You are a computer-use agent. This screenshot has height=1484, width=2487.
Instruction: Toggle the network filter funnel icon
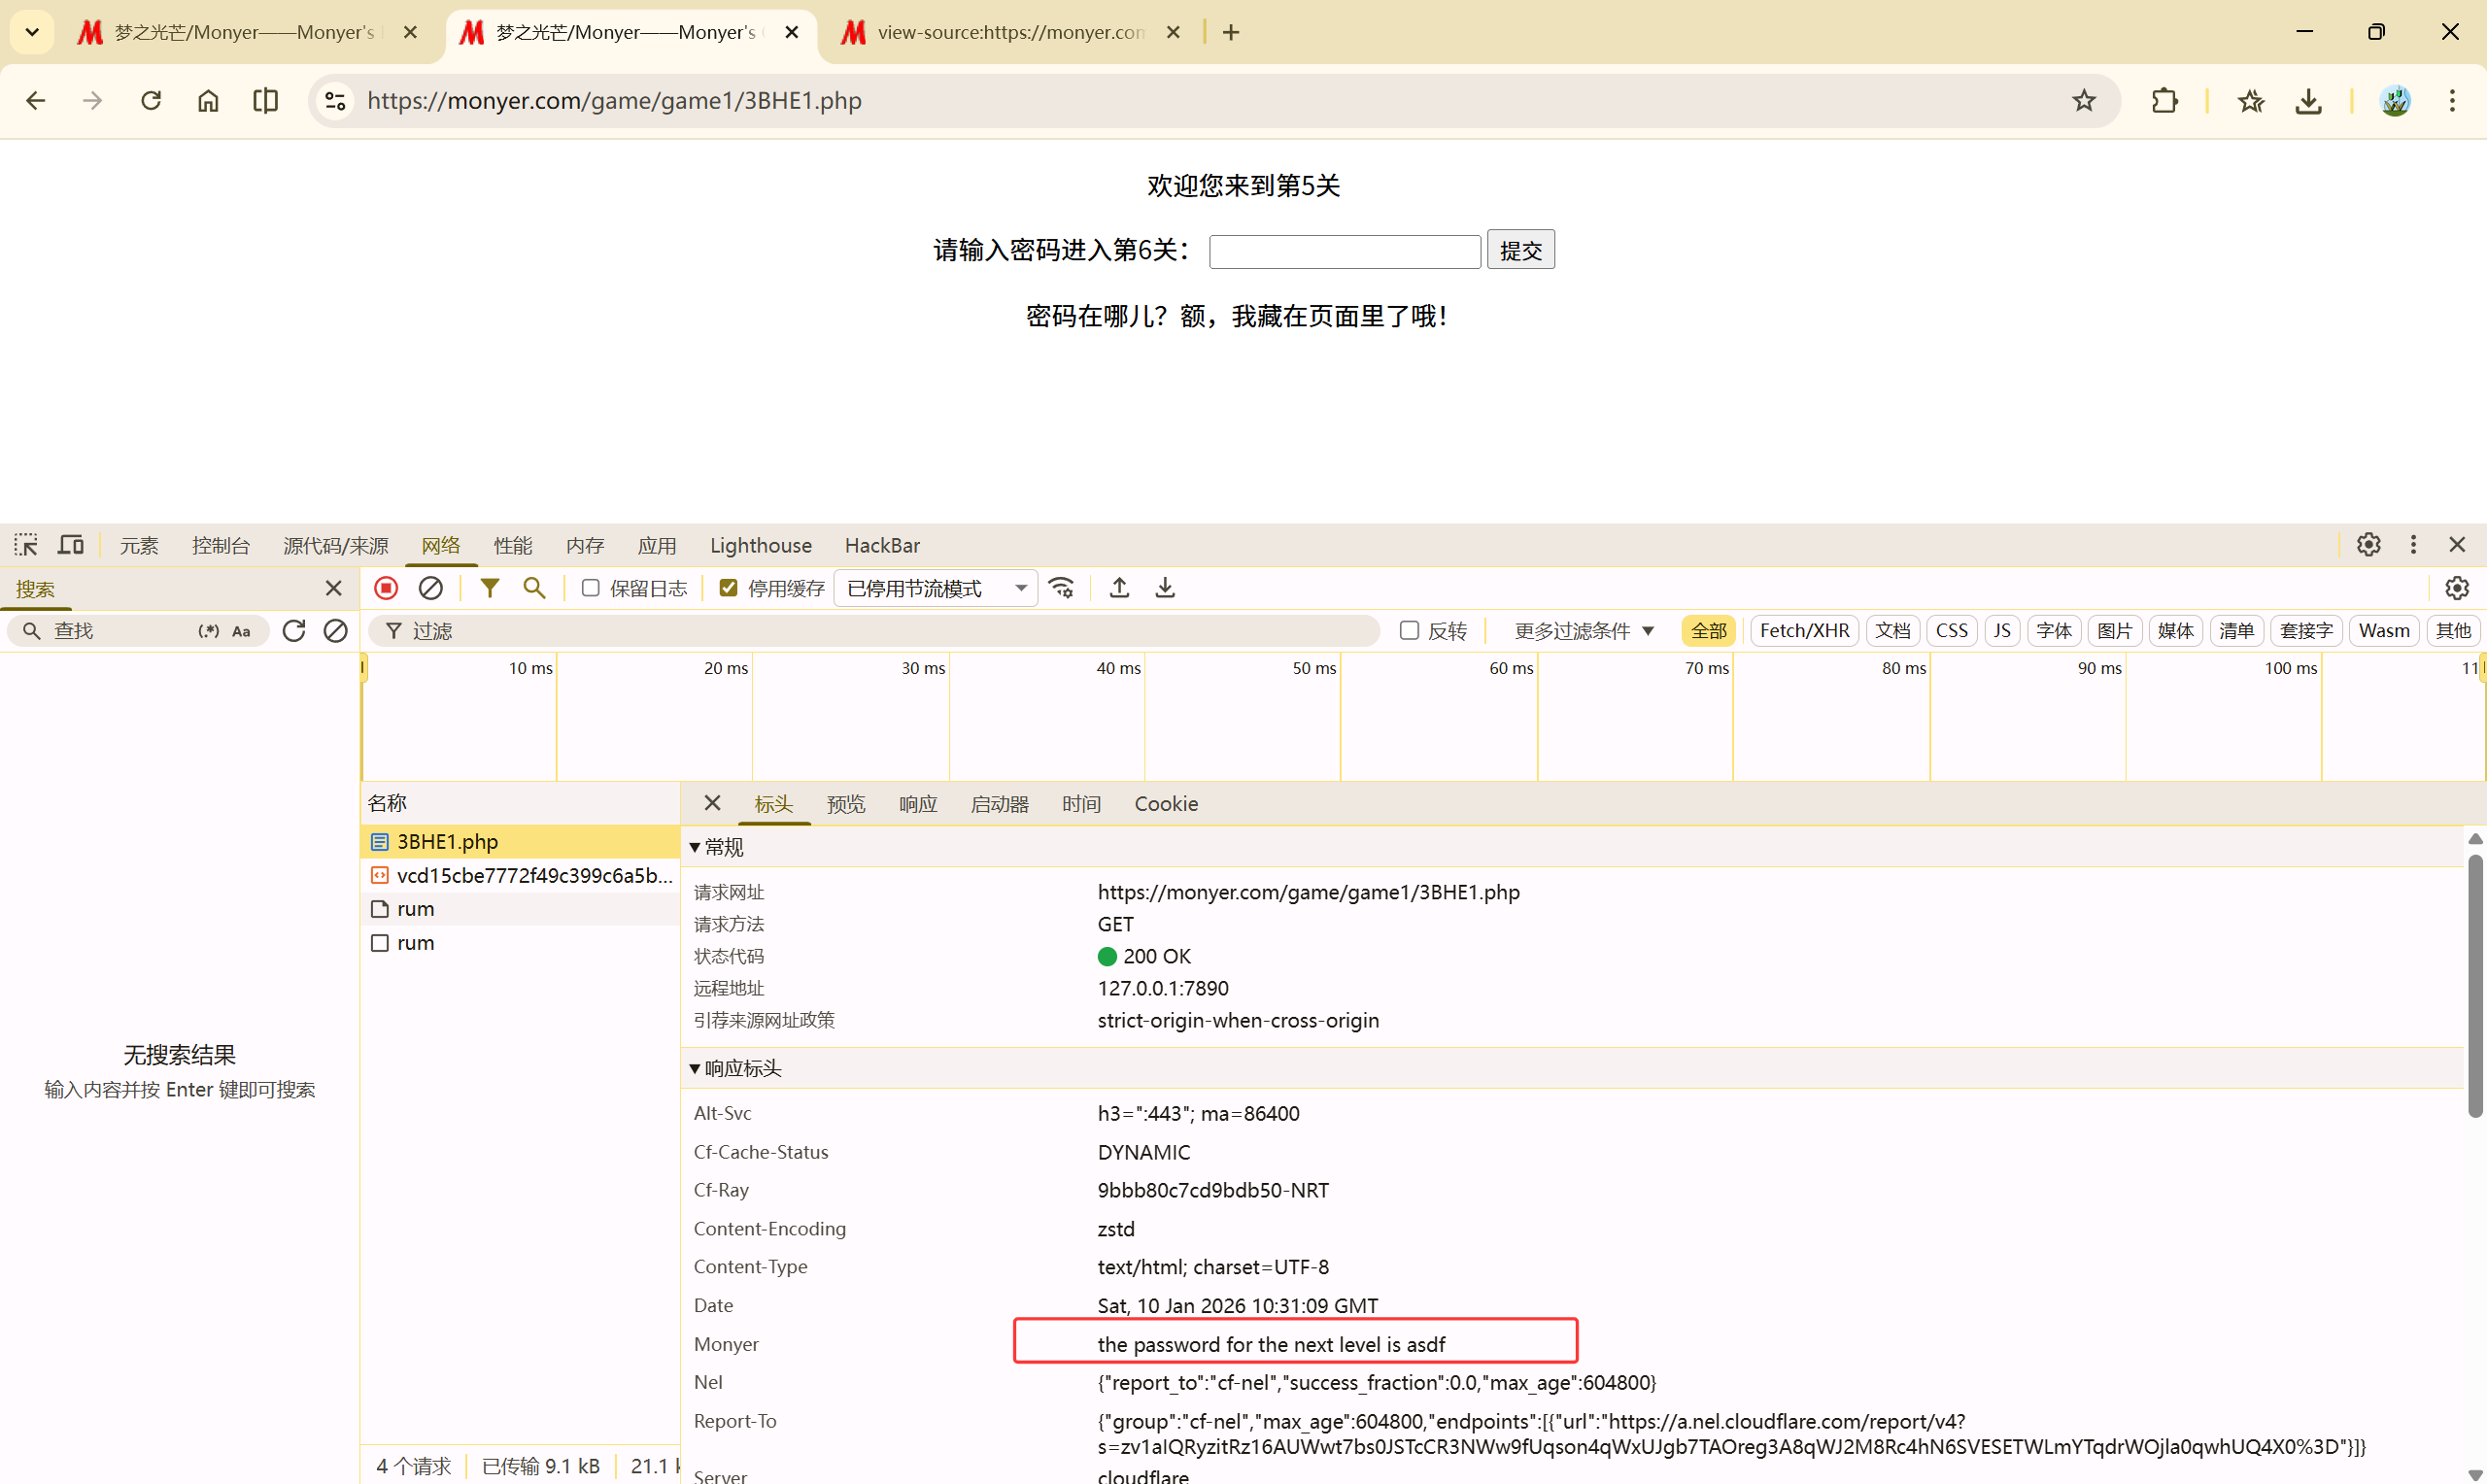489,588
